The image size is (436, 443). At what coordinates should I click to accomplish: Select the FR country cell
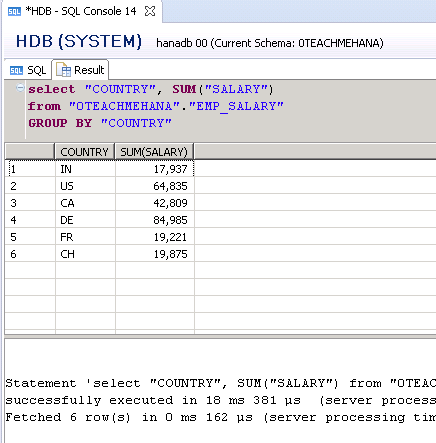click(85, 237)
